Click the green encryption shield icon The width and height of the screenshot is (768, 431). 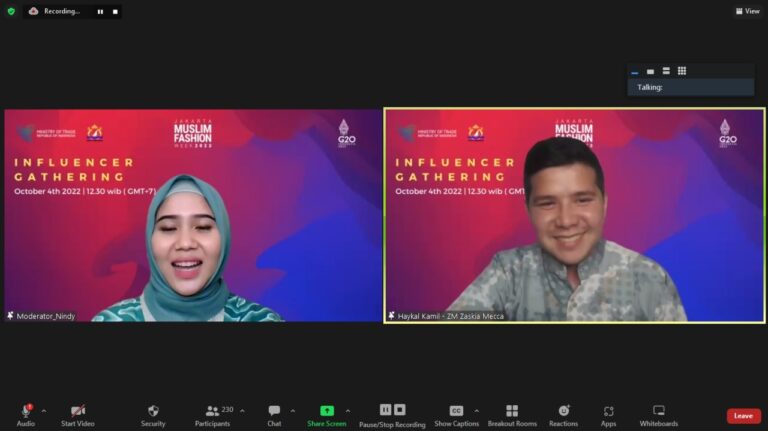[11, 11]
